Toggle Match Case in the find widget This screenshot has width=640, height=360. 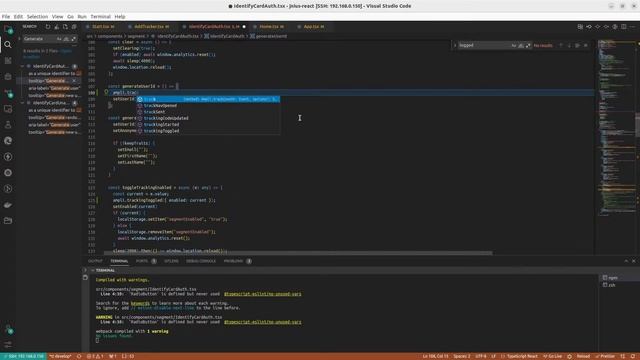(513, 45)
